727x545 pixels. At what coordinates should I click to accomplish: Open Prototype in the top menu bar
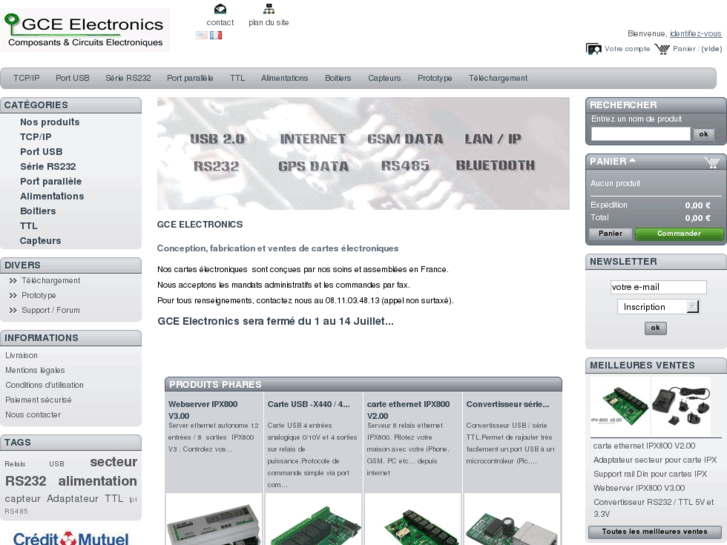click(x=434, y=78)
